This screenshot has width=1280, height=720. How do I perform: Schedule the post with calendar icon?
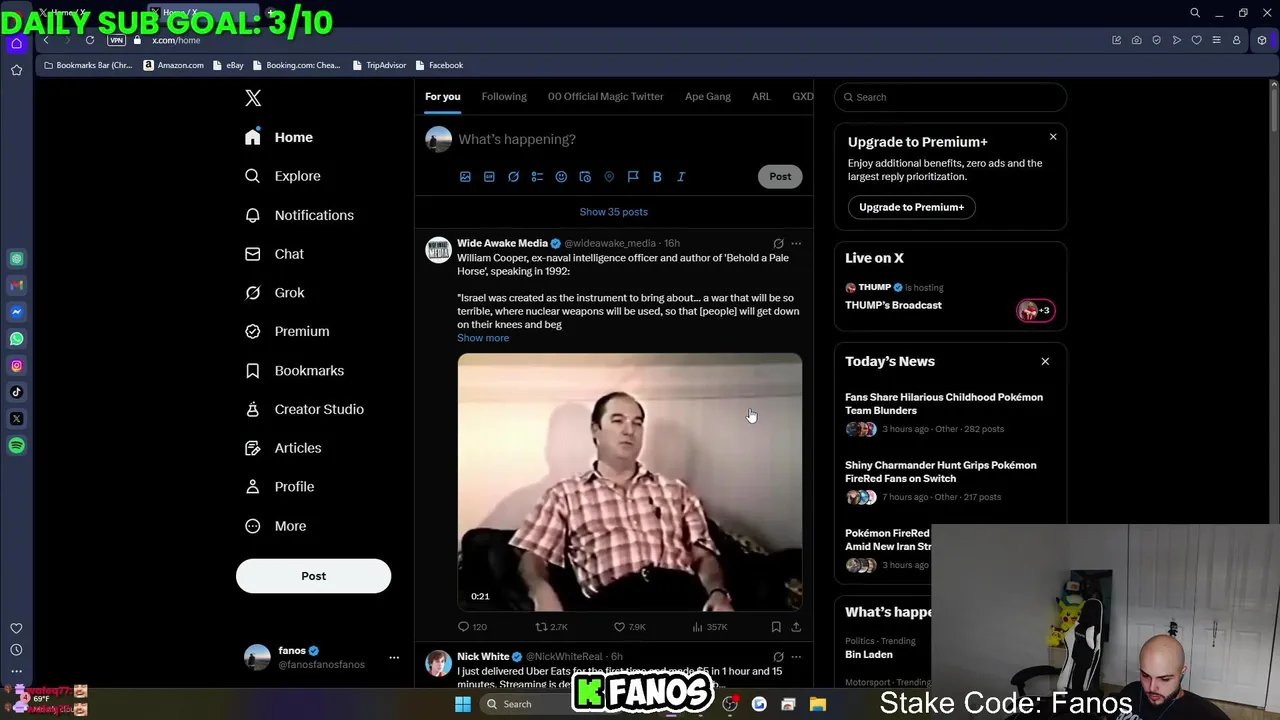pyautogui.click(x=585, y=177)
